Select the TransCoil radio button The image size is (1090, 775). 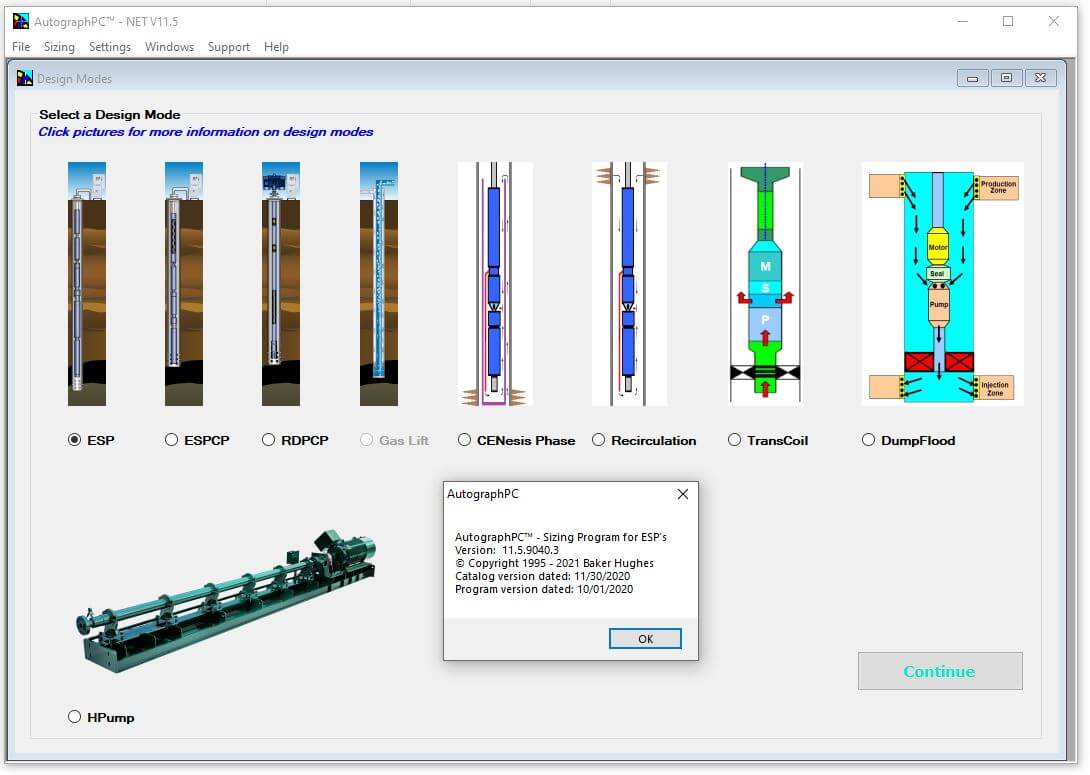click(735, 440)
